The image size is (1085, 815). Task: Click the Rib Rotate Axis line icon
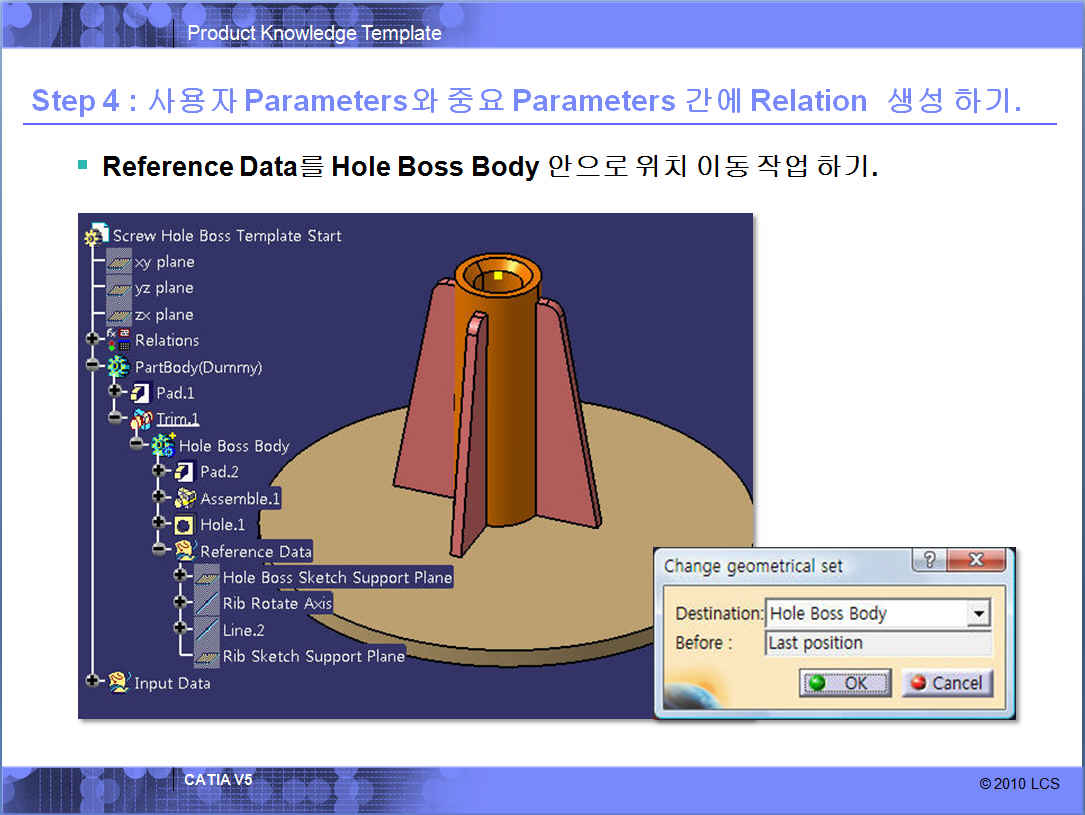tap(207, 603)
